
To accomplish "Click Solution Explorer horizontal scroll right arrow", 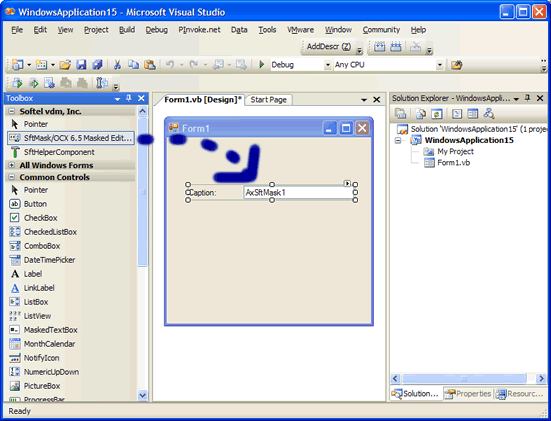I will coord(541,378).
